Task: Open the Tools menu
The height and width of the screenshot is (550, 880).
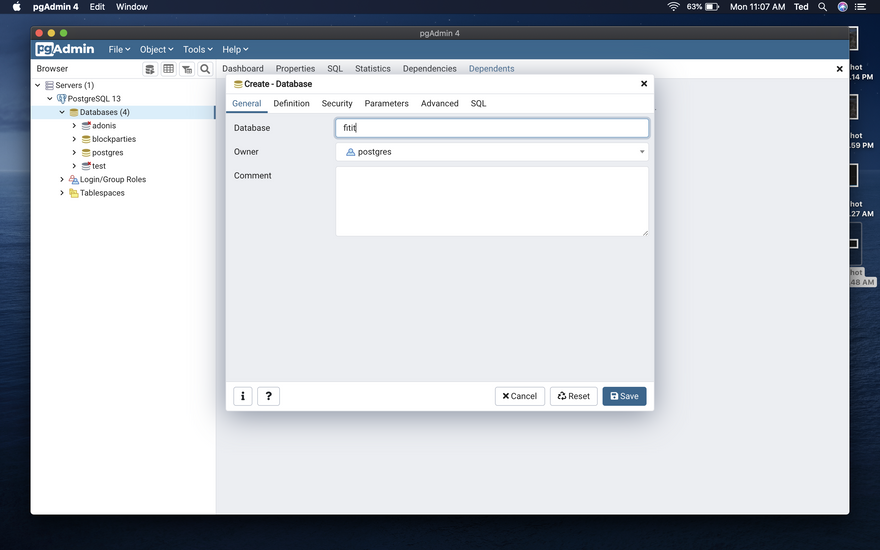Action: 198,49
